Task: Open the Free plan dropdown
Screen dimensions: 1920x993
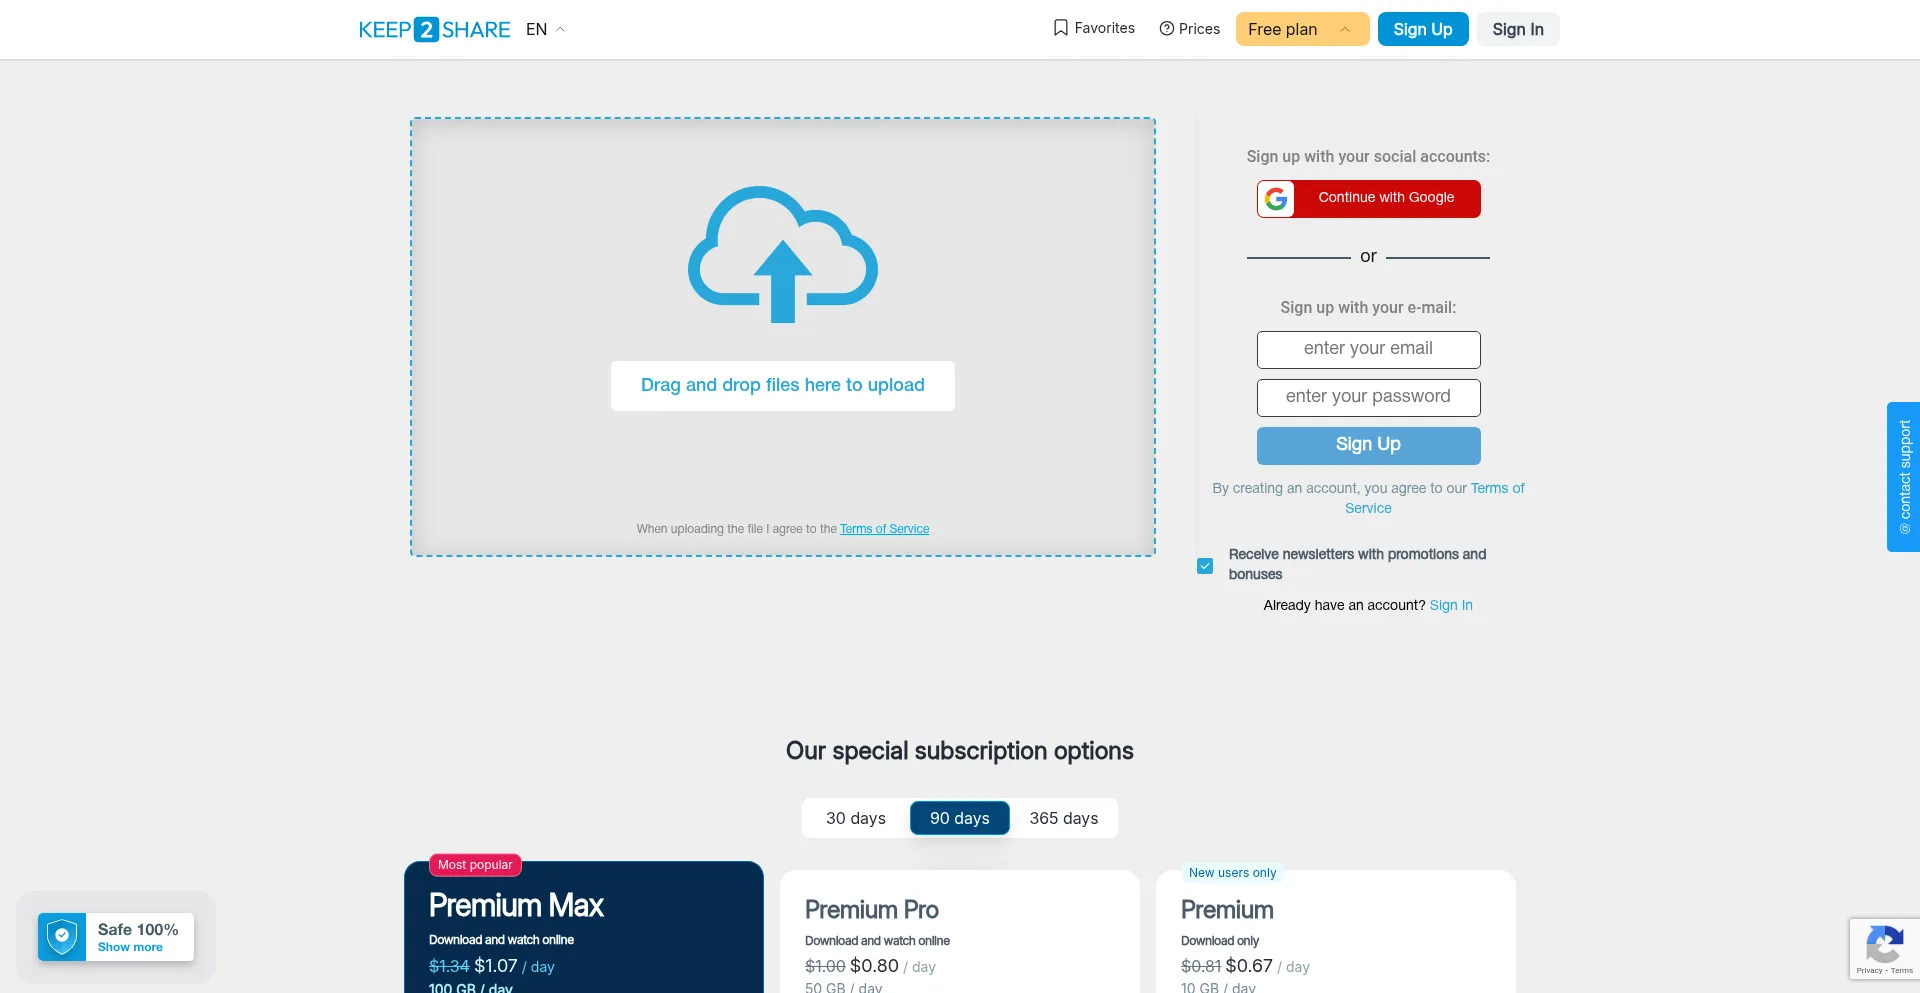Action: coord(1302,29)
